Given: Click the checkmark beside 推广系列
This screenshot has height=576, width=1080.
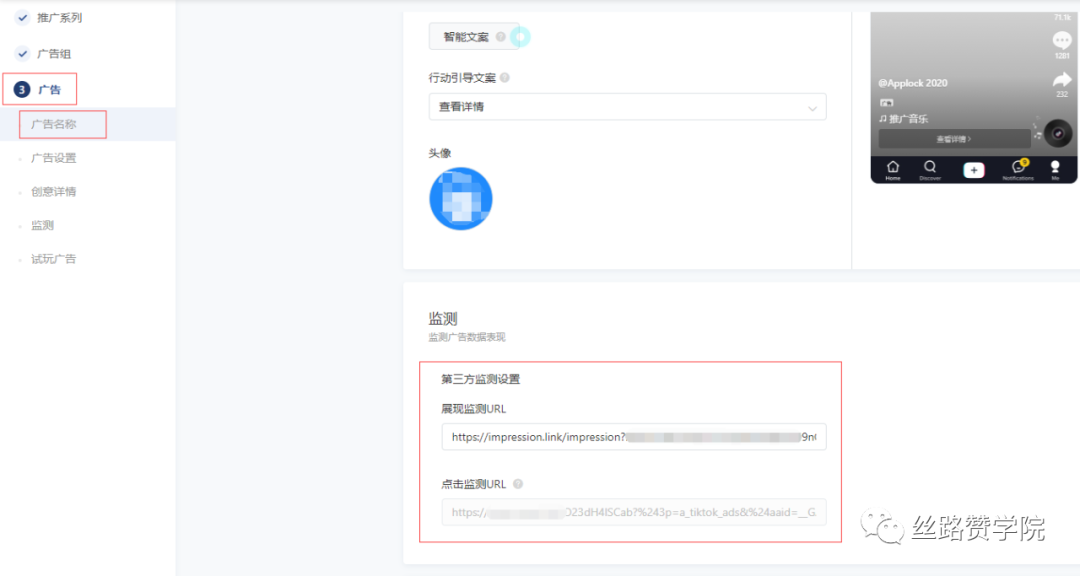Looking at the screenshot, I should [20, 17].
